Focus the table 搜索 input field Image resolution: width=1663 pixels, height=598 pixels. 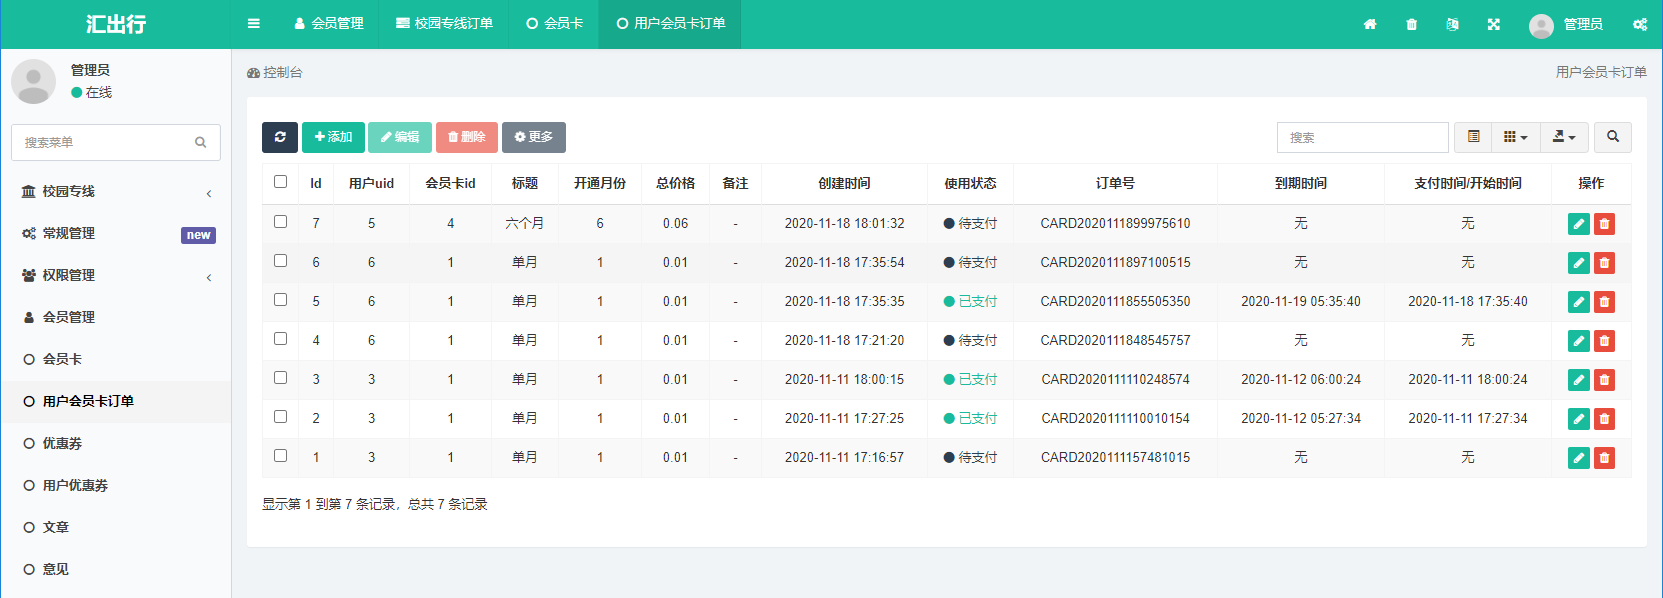(1362, 137)
